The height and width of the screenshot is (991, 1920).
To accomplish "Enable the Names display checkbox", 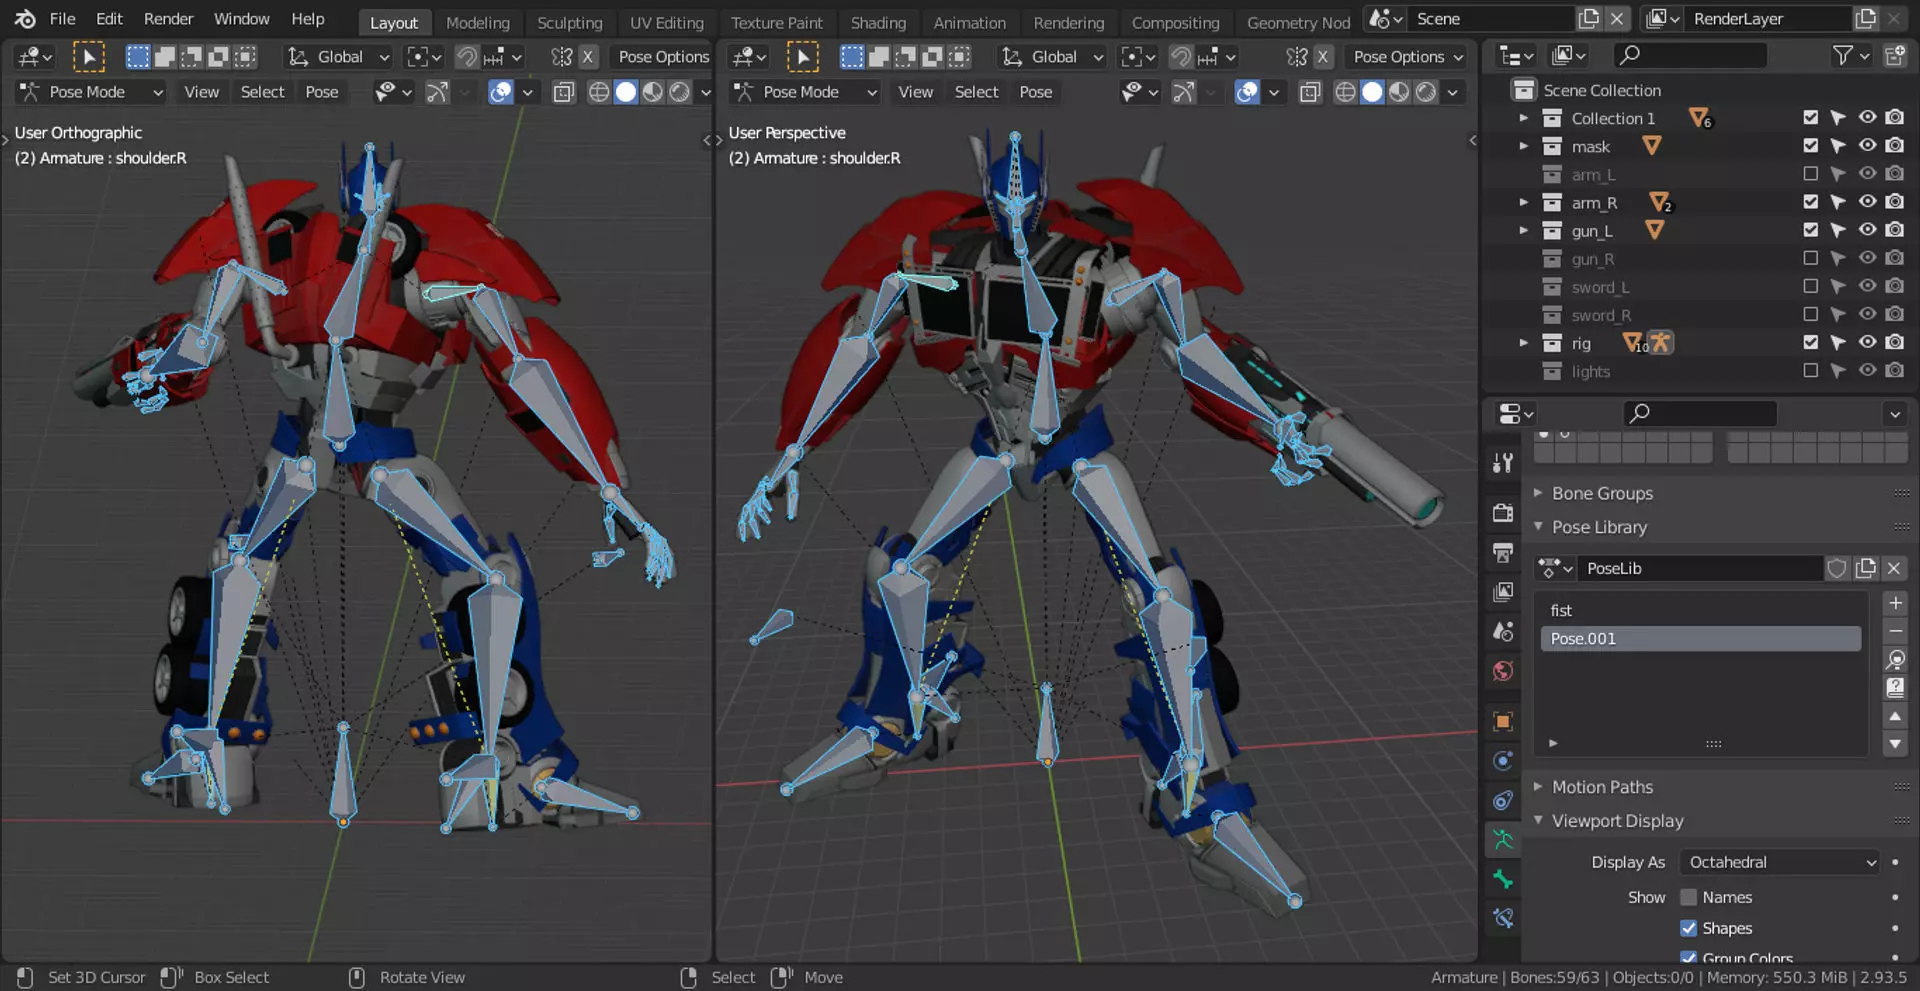I will [1689, 897].
